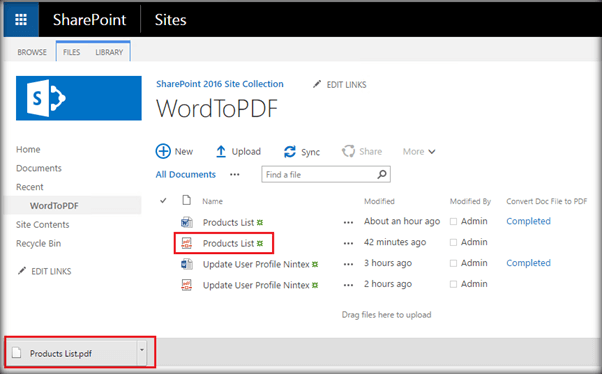Open the PDF Products List document name
This screenshot has height=374, width=602.
coord(228,243)
